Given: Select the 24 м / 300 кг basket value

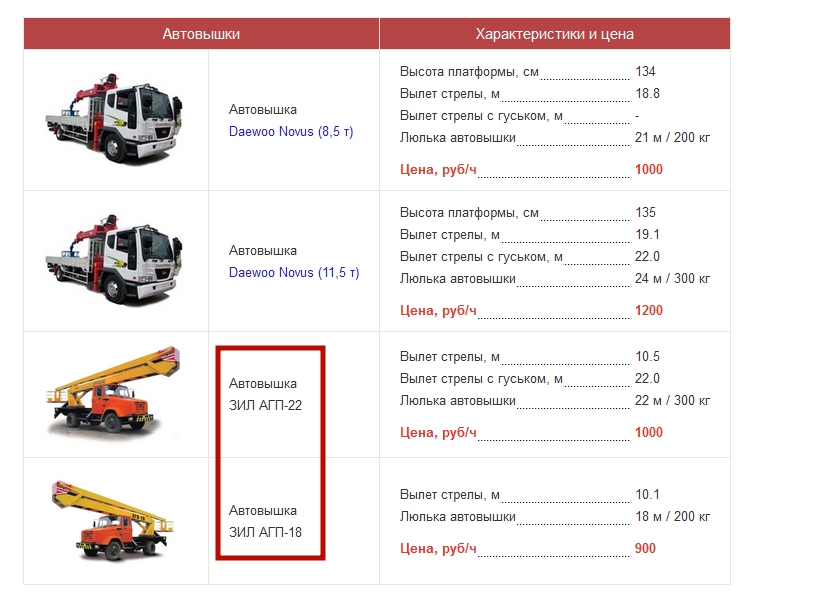Looking at the screenshot, I should (x=672, y=279).
